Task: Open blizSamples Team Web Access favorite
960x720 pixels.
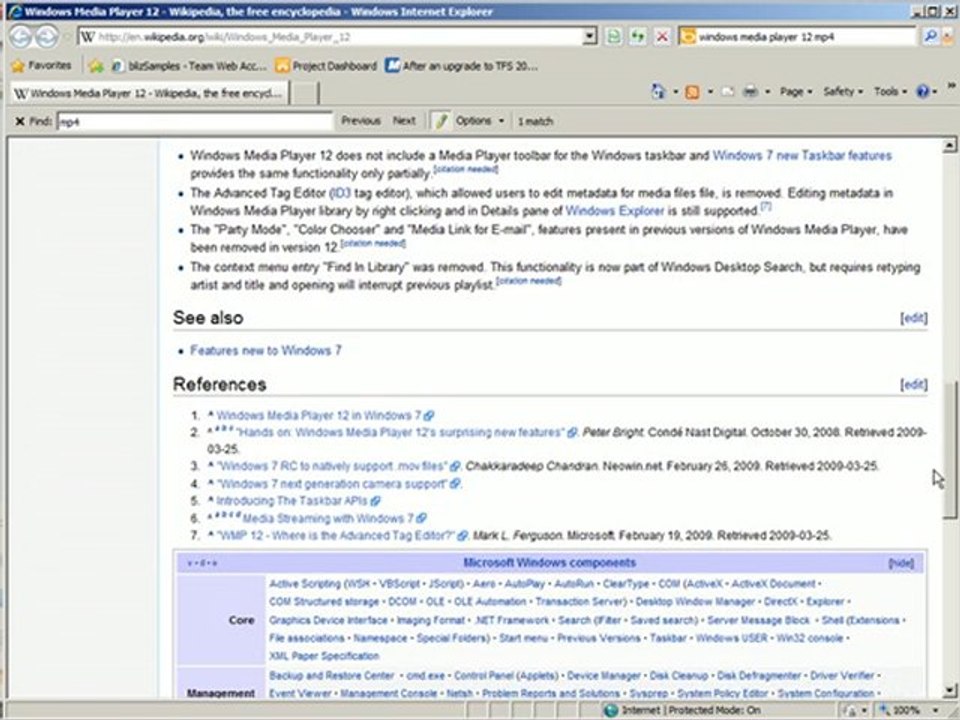Action: click(189, 66)
